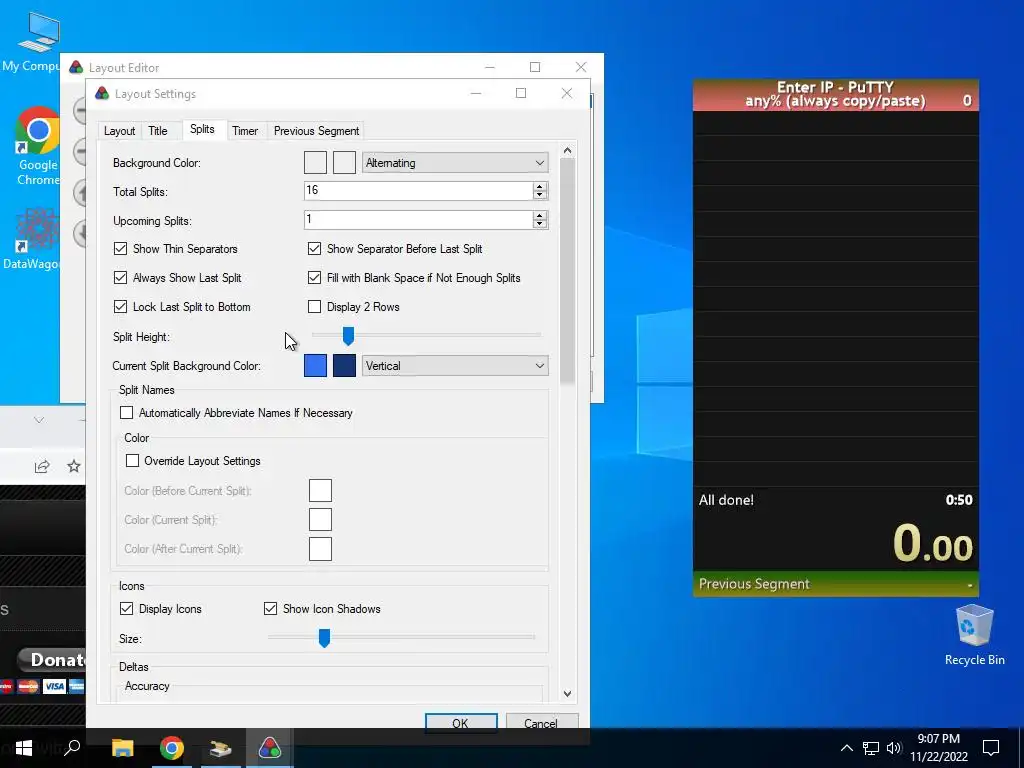Pick second Background Color swatch
The image size is (1024, 768).
(344, 163)
